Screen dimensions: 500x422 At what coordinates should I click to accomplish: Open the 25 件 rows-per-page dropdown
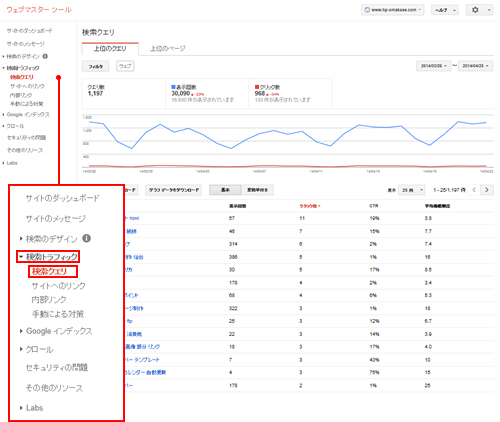[412, 190]
